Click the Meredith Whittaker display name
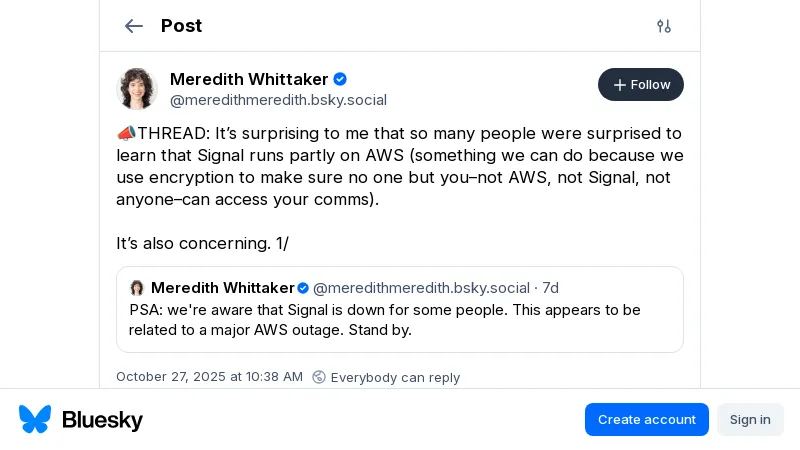Screen dimensions: 800x450 pyautogui.click(x=249, y=79)
